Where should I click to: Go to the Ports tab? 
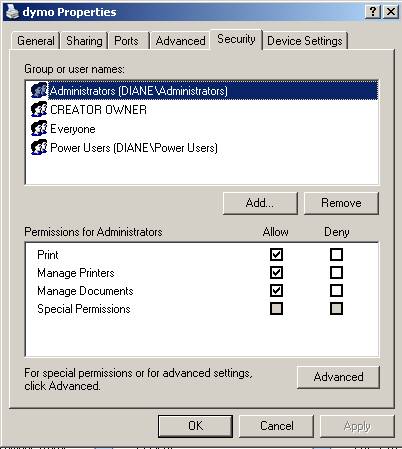click(x=126, y=41)
